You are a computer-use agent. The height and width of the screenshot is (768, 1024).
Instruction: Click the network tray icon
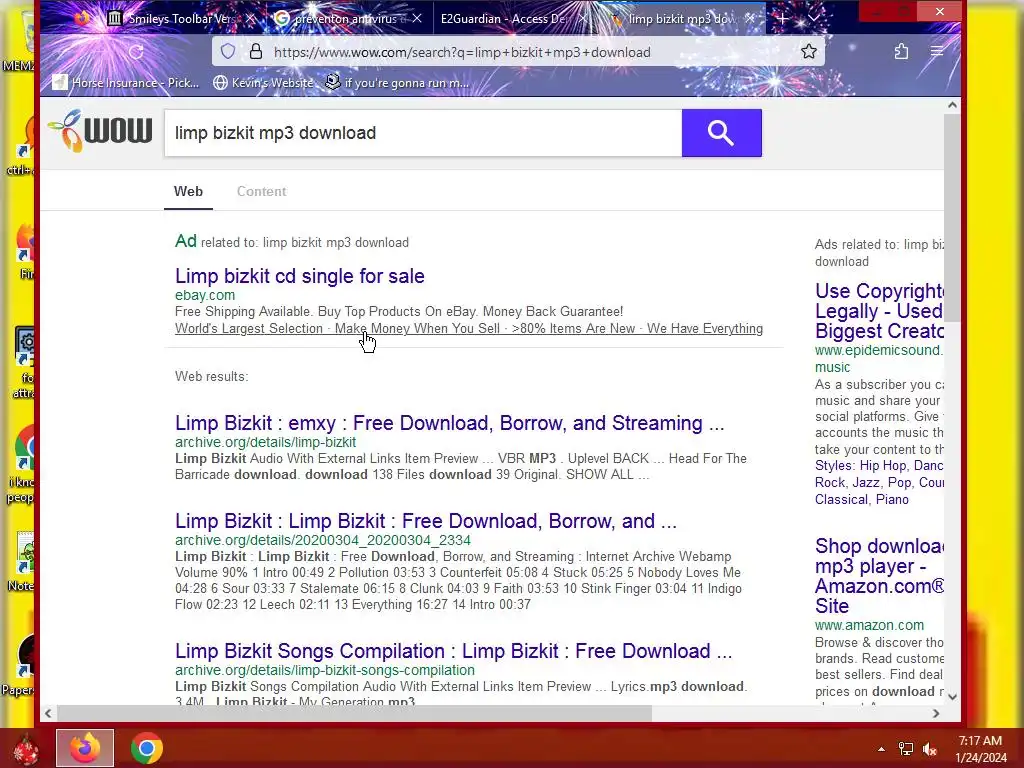(x=906, y=749)
